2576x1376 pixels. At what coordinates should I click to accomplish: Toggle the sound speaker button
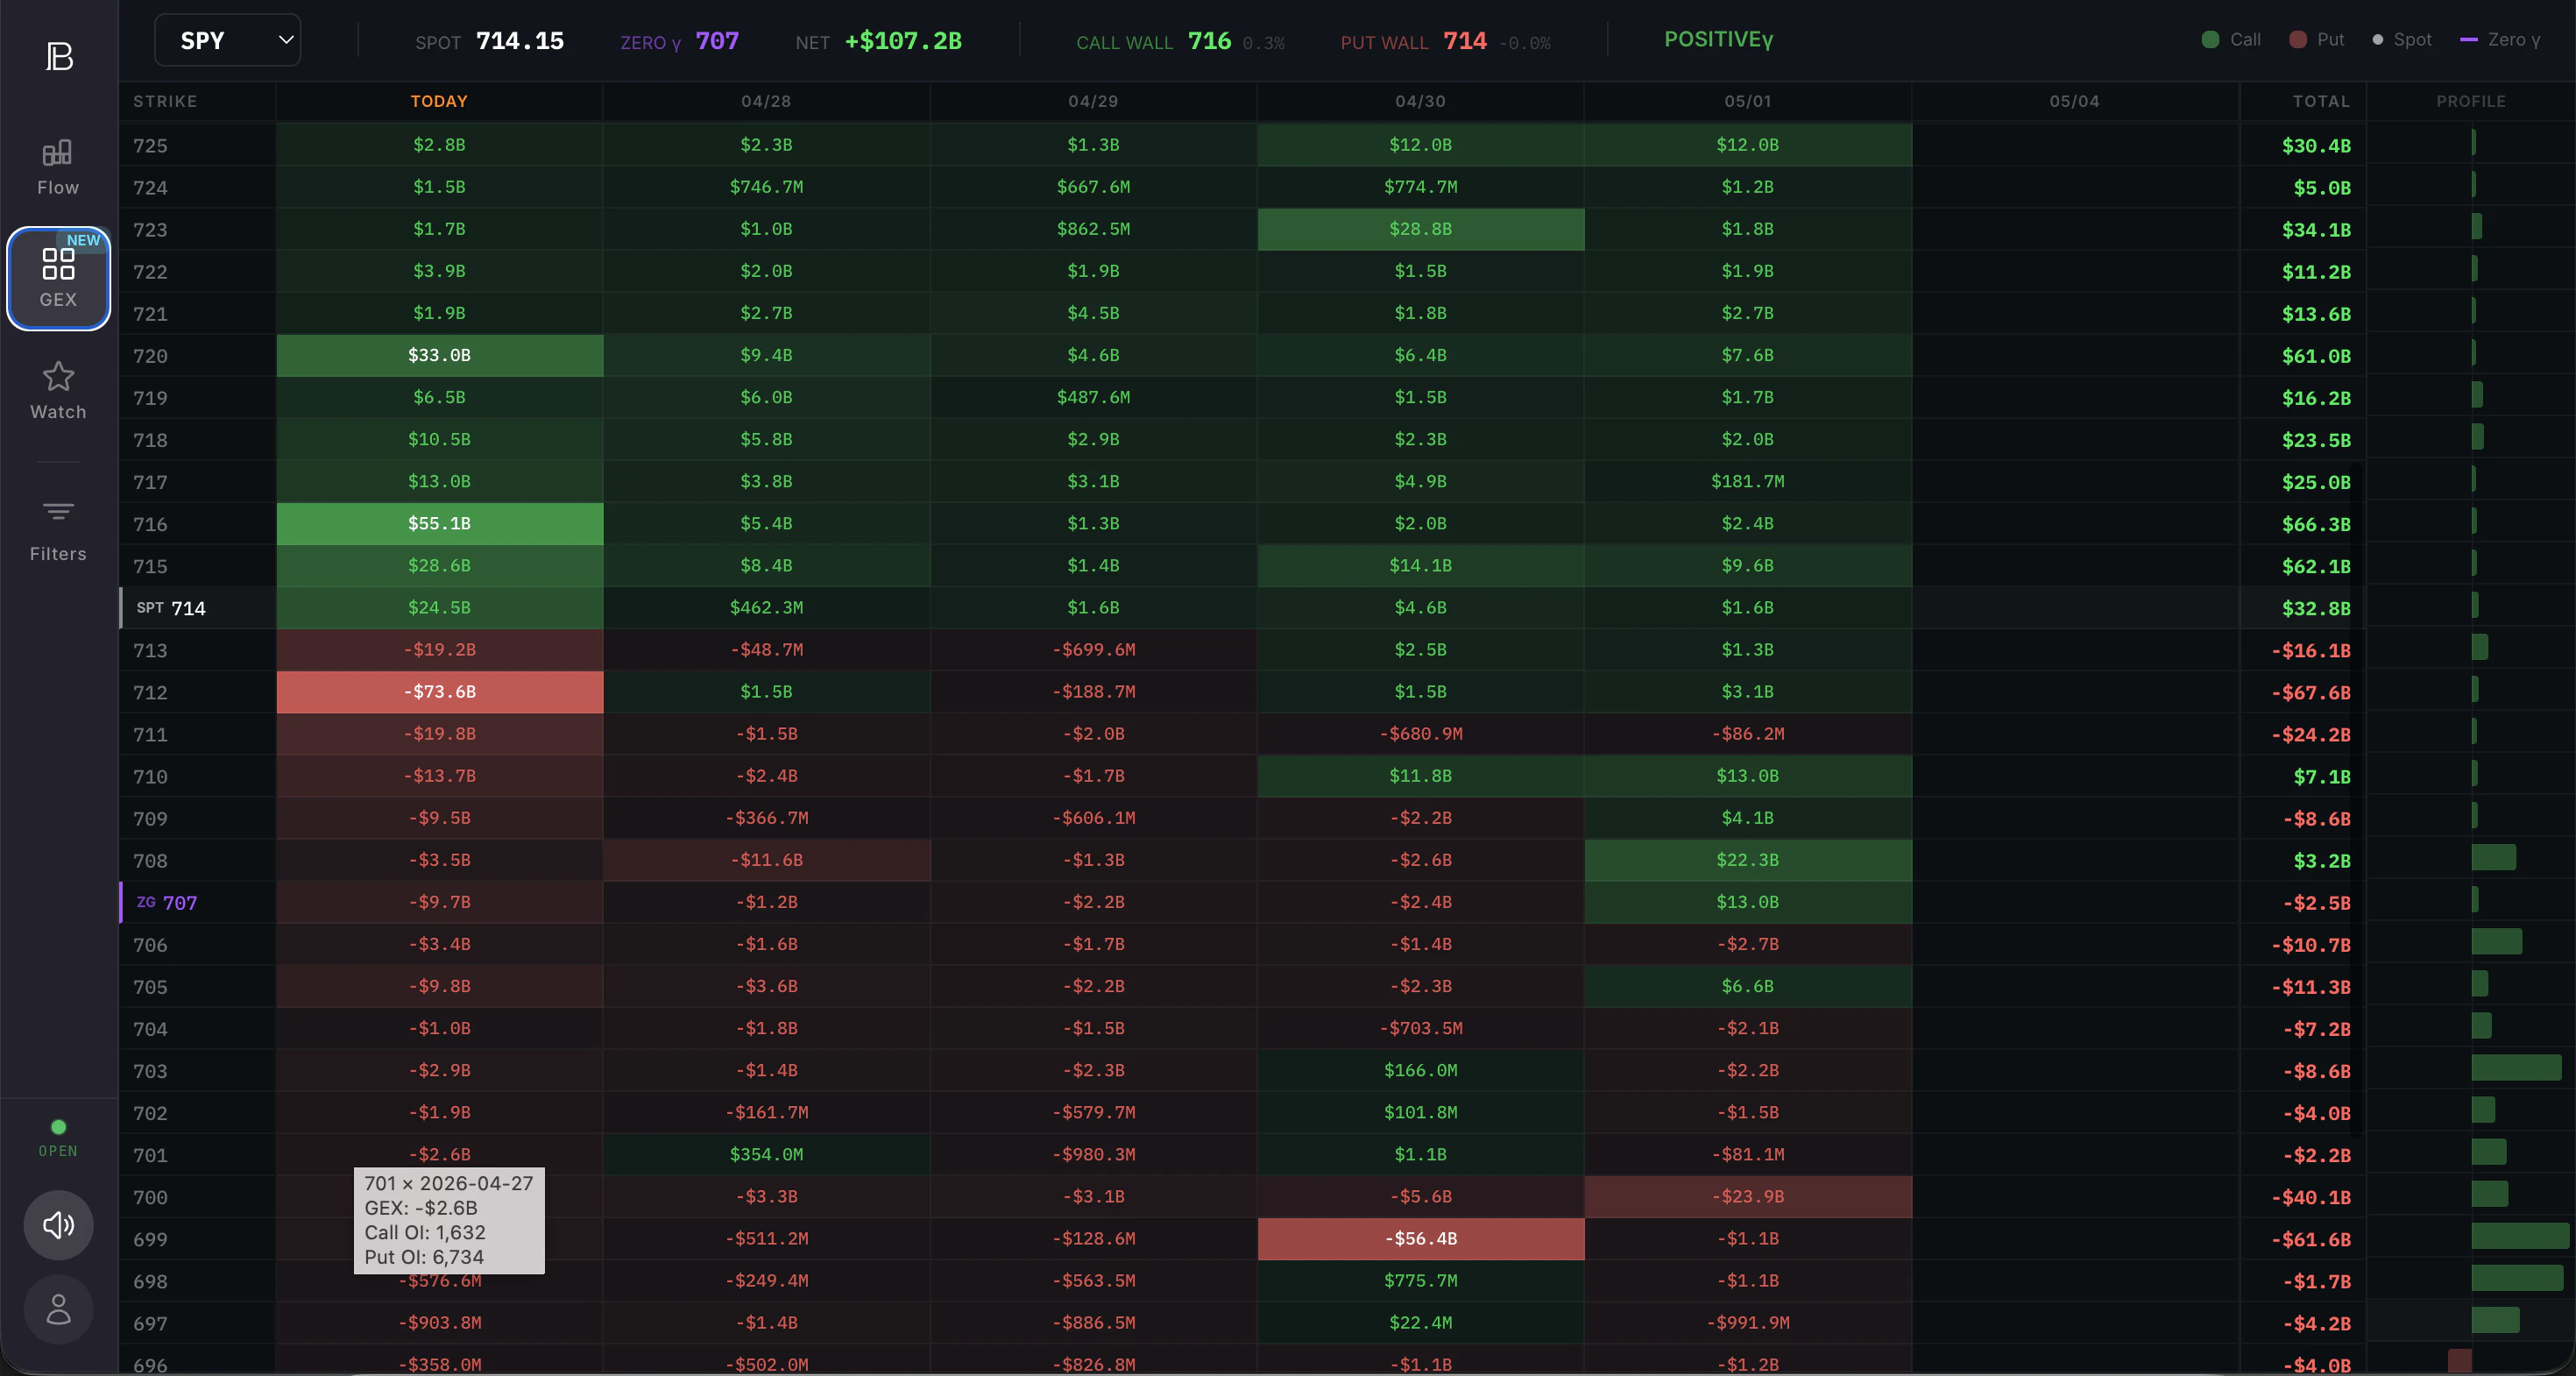coord(59,1224)
